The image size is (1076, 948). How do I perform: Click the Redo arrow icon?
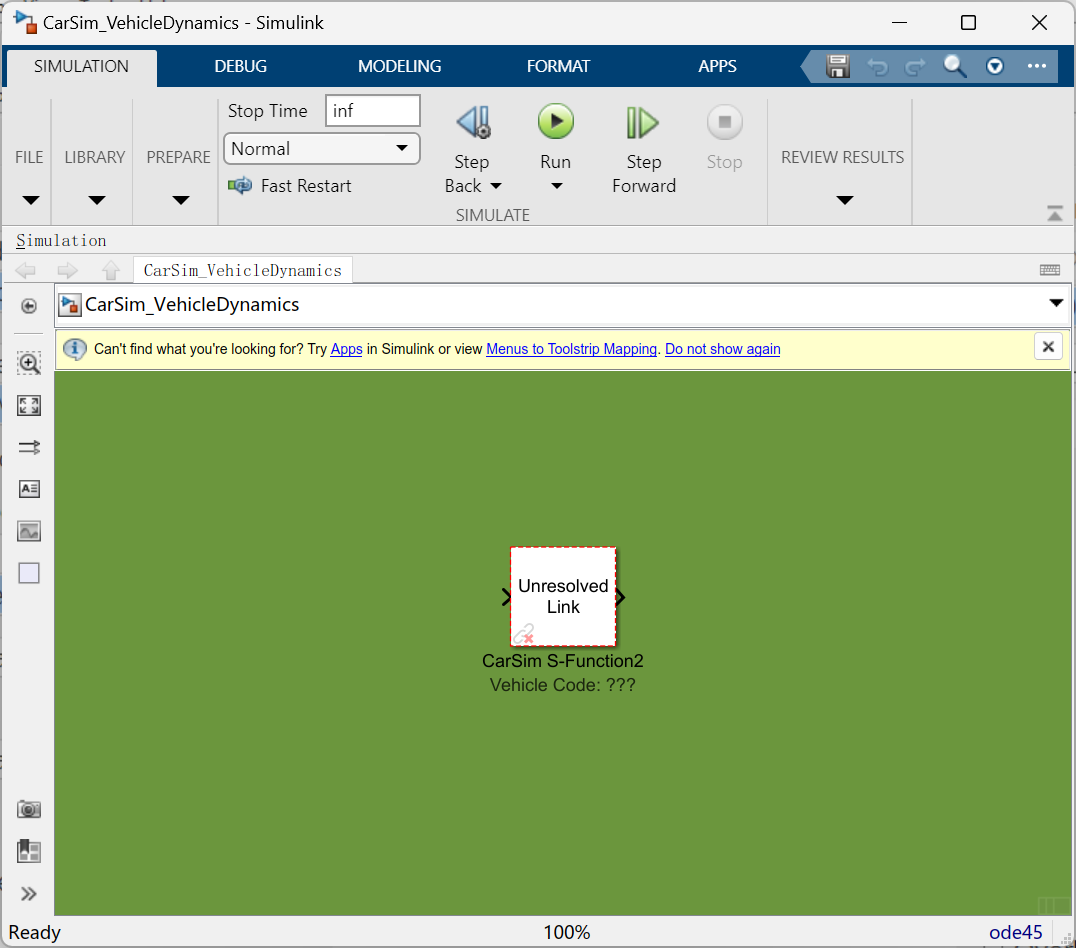(915, 67)
